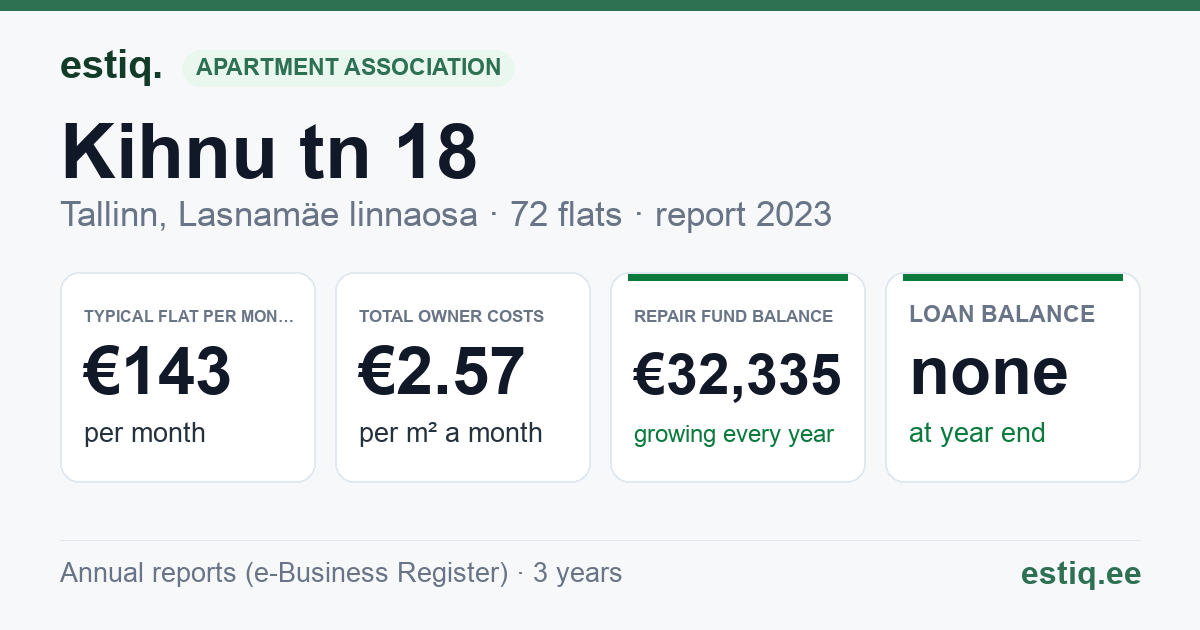This screenshot has height=630, width=1200.
Task: Click the estiq. logo
Action: point(111,67)
